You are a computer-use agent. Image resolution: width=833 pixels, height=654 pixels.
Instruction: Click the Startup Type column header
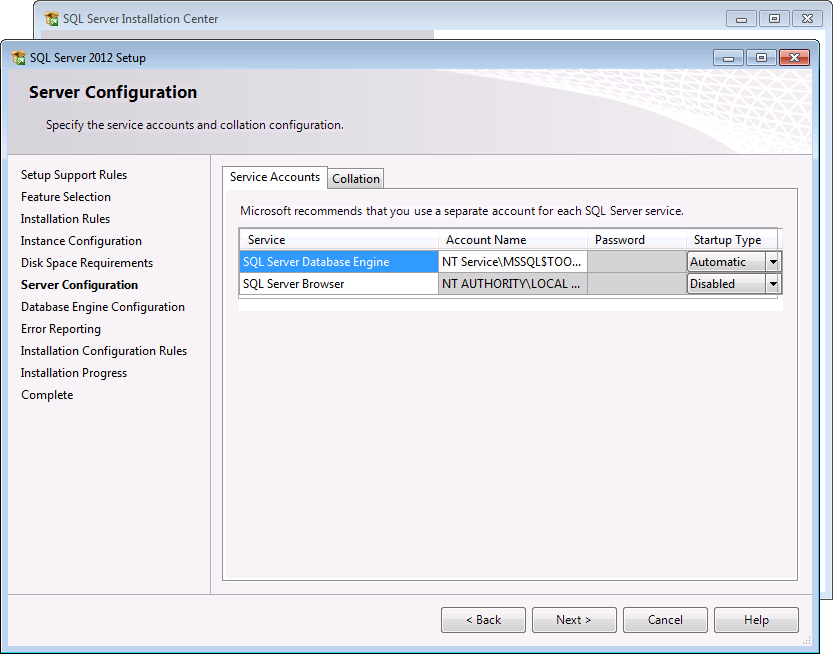point(732,240)
